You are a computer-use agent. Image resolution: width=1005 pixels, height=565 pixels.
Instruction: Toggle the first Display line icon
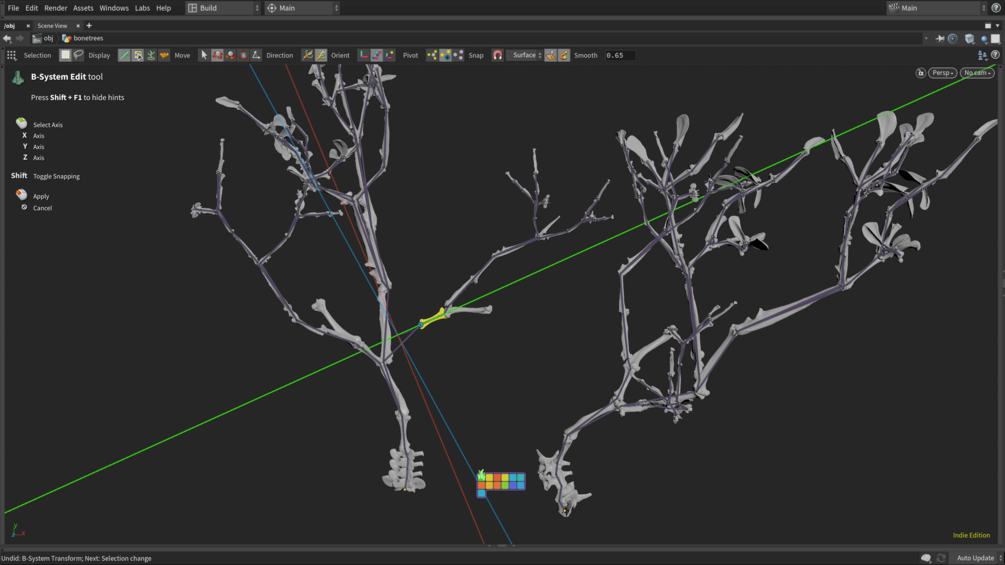tap(124, 56)
